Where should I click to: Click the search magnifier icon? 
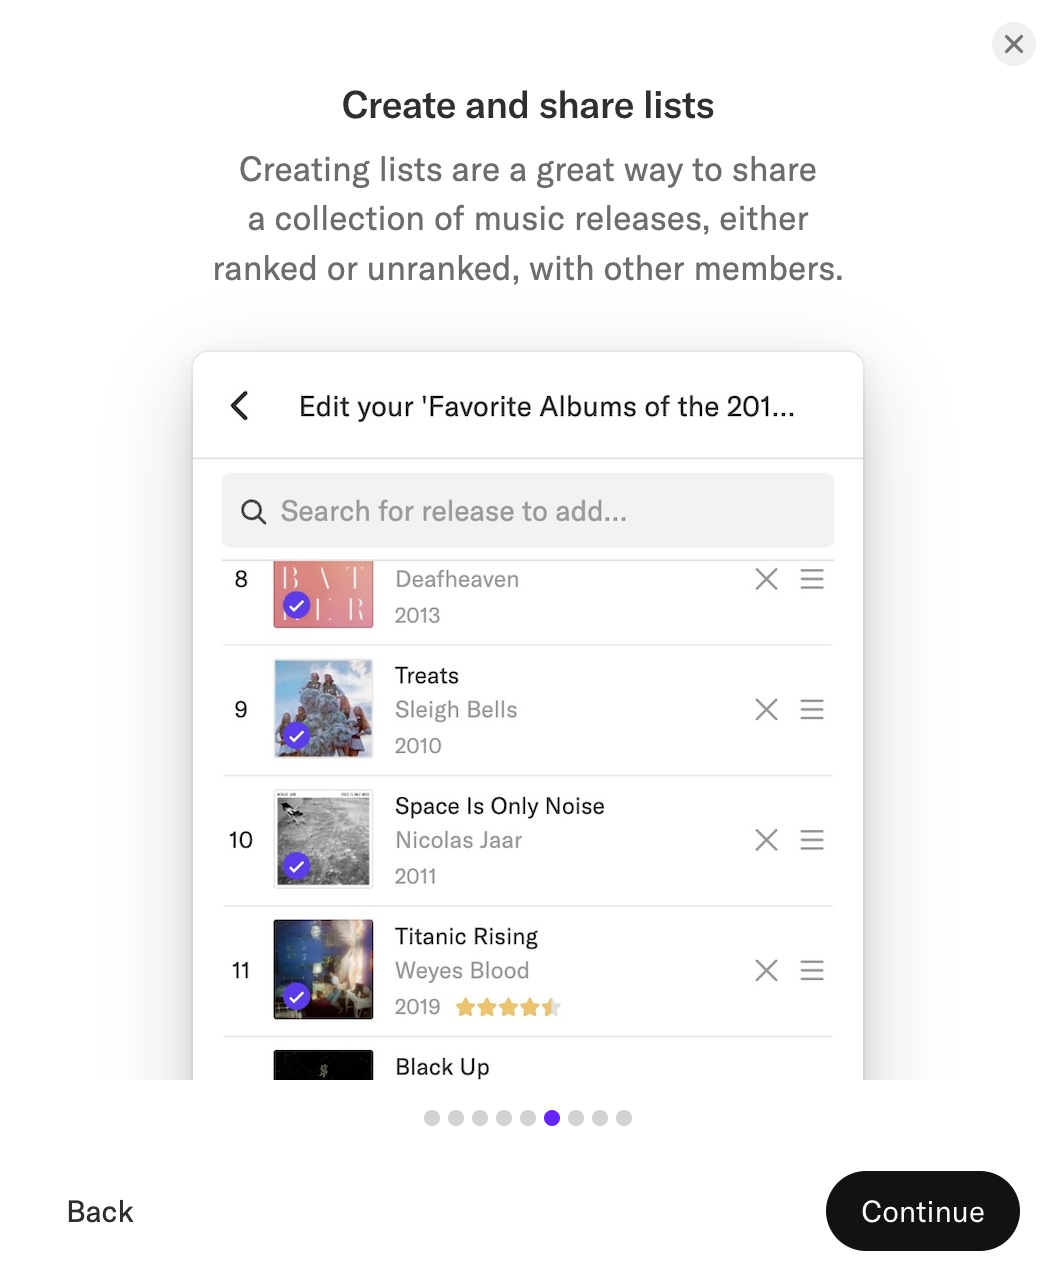pyautogui.click(x=254, y=512)
